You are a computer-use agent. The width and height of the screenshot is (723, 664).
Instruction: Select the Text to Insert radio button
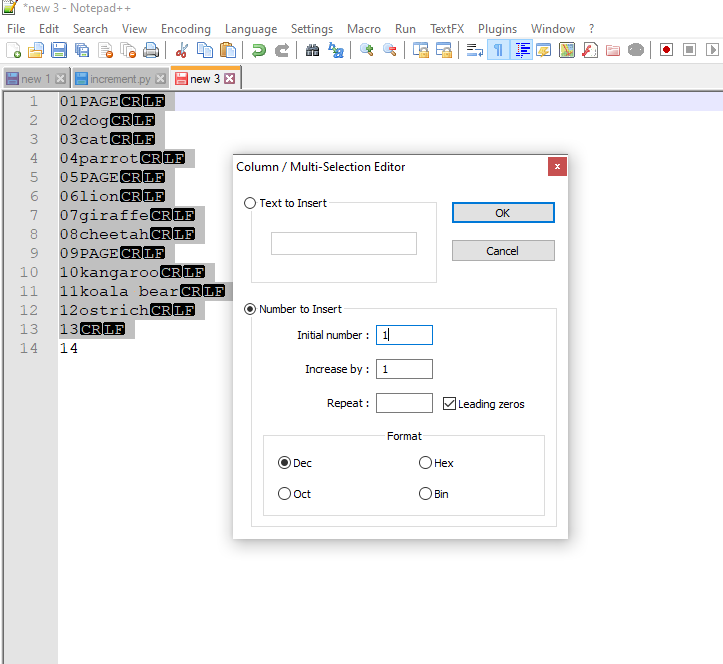tap(250, 203)
